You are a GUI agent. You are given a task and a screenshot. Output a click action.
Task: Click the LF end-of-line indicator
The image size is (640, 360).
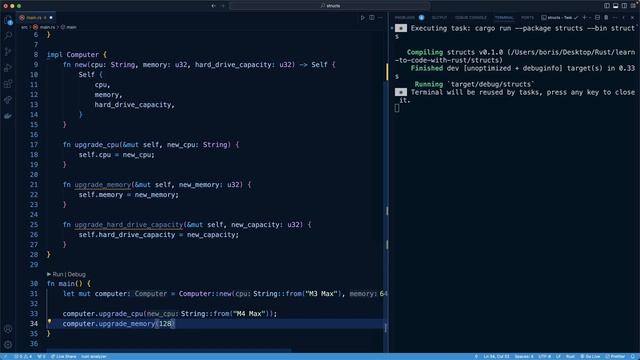558,356
